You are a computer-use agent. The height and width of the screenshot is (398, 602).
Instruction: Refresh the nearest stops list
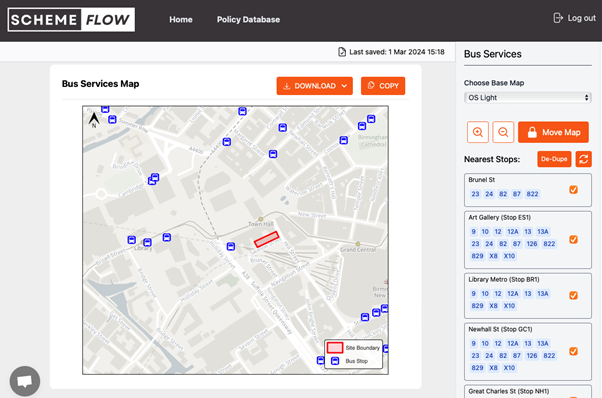(584, 159)
